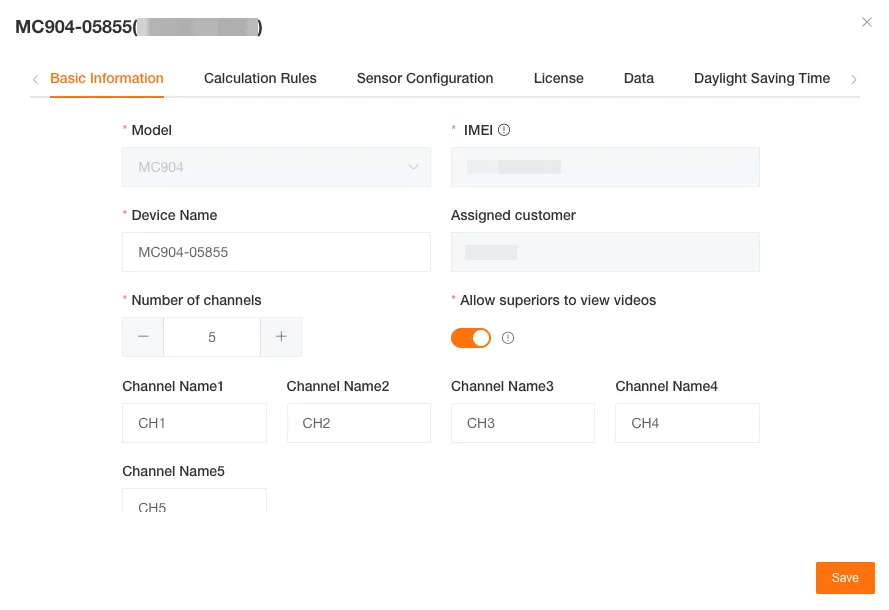
Task: Focus the Channel Name1 field
Action: click(x=194, y=423)
